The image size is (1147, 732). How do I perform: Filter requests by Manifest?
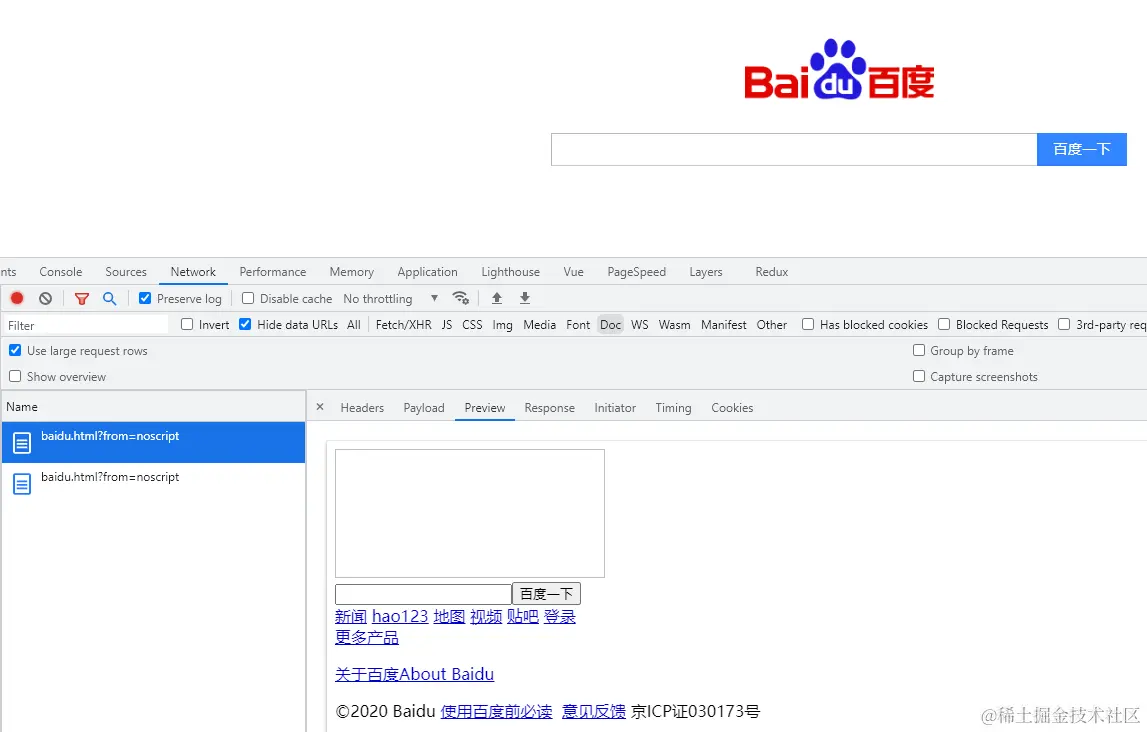point(723,324)
